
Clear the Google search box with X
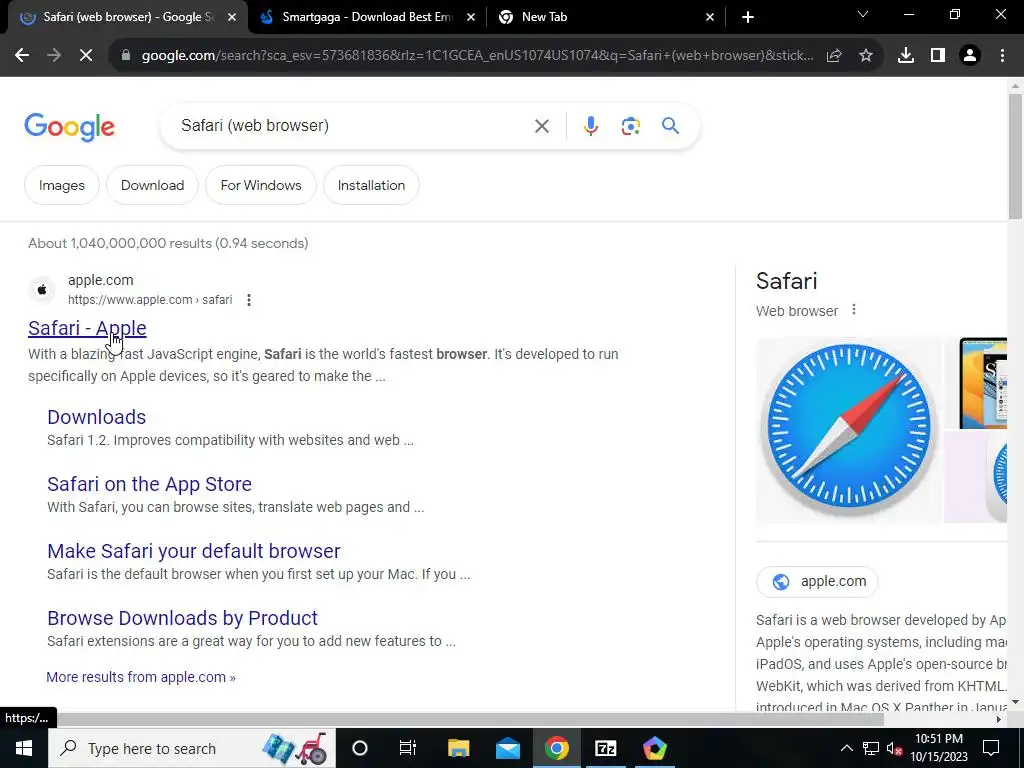542,126
